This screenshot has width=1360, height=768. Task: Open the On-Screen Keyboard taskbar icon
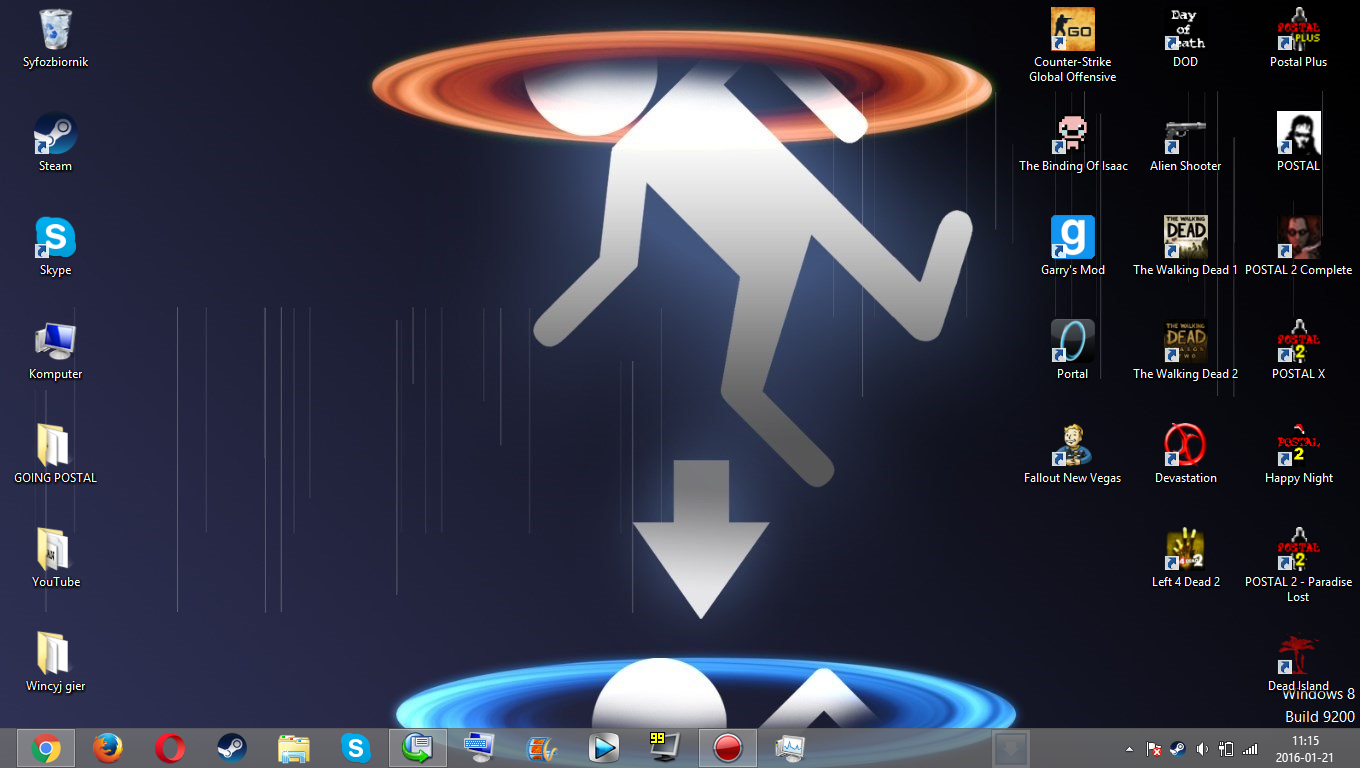(x=480, y=748)
